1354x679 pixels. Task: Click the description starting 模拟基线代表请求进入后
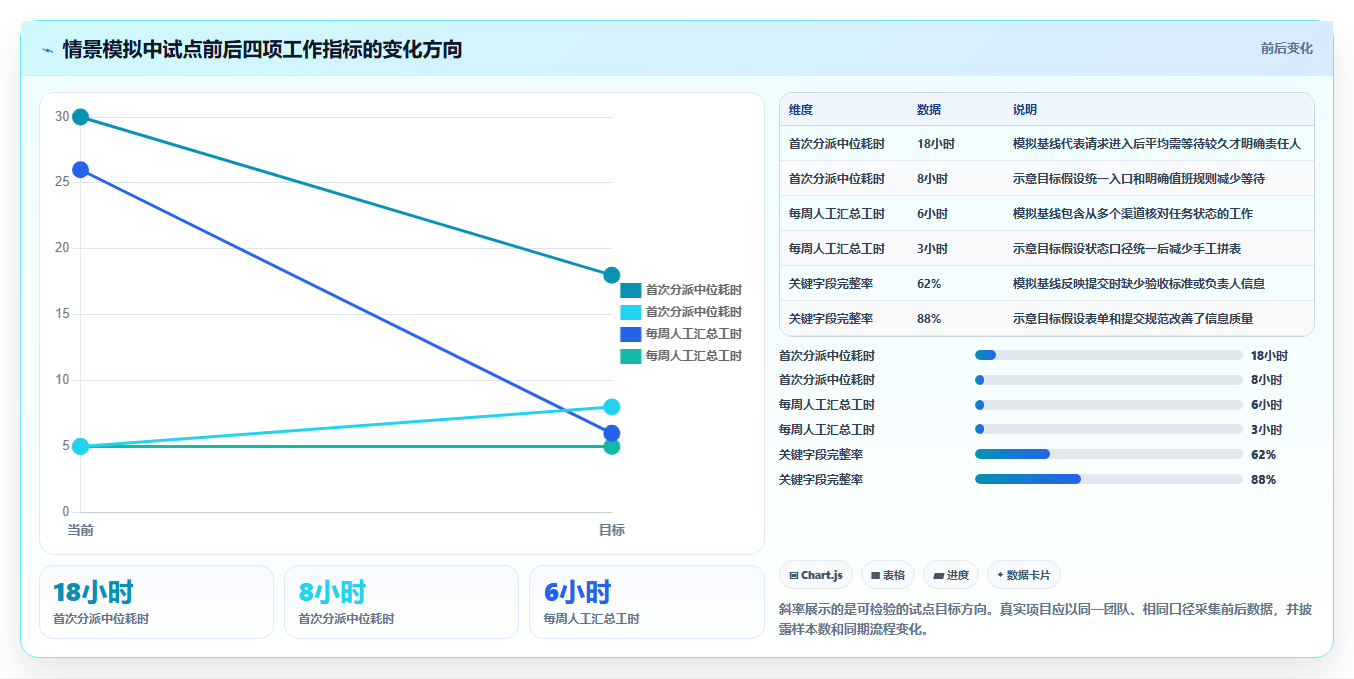coord(1157,144)
